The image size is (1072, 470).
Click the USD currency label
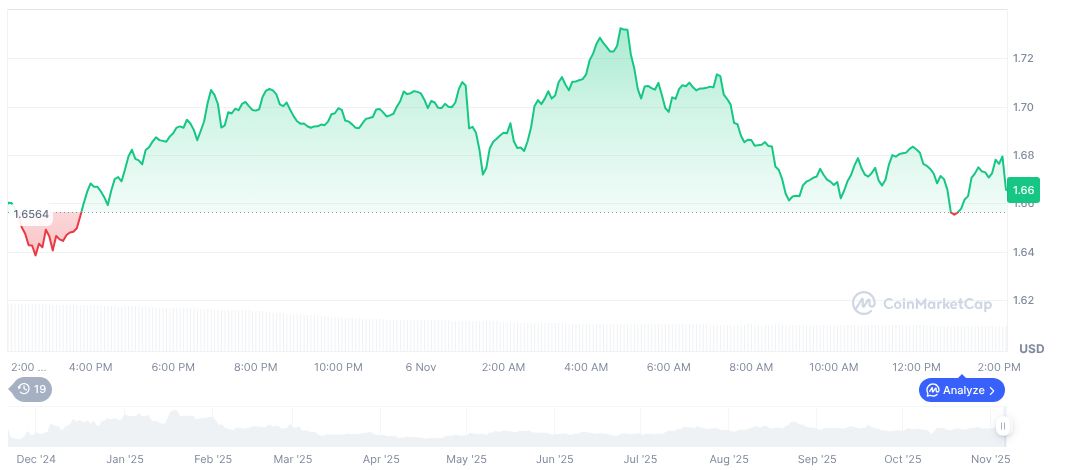click(1031, 348)
